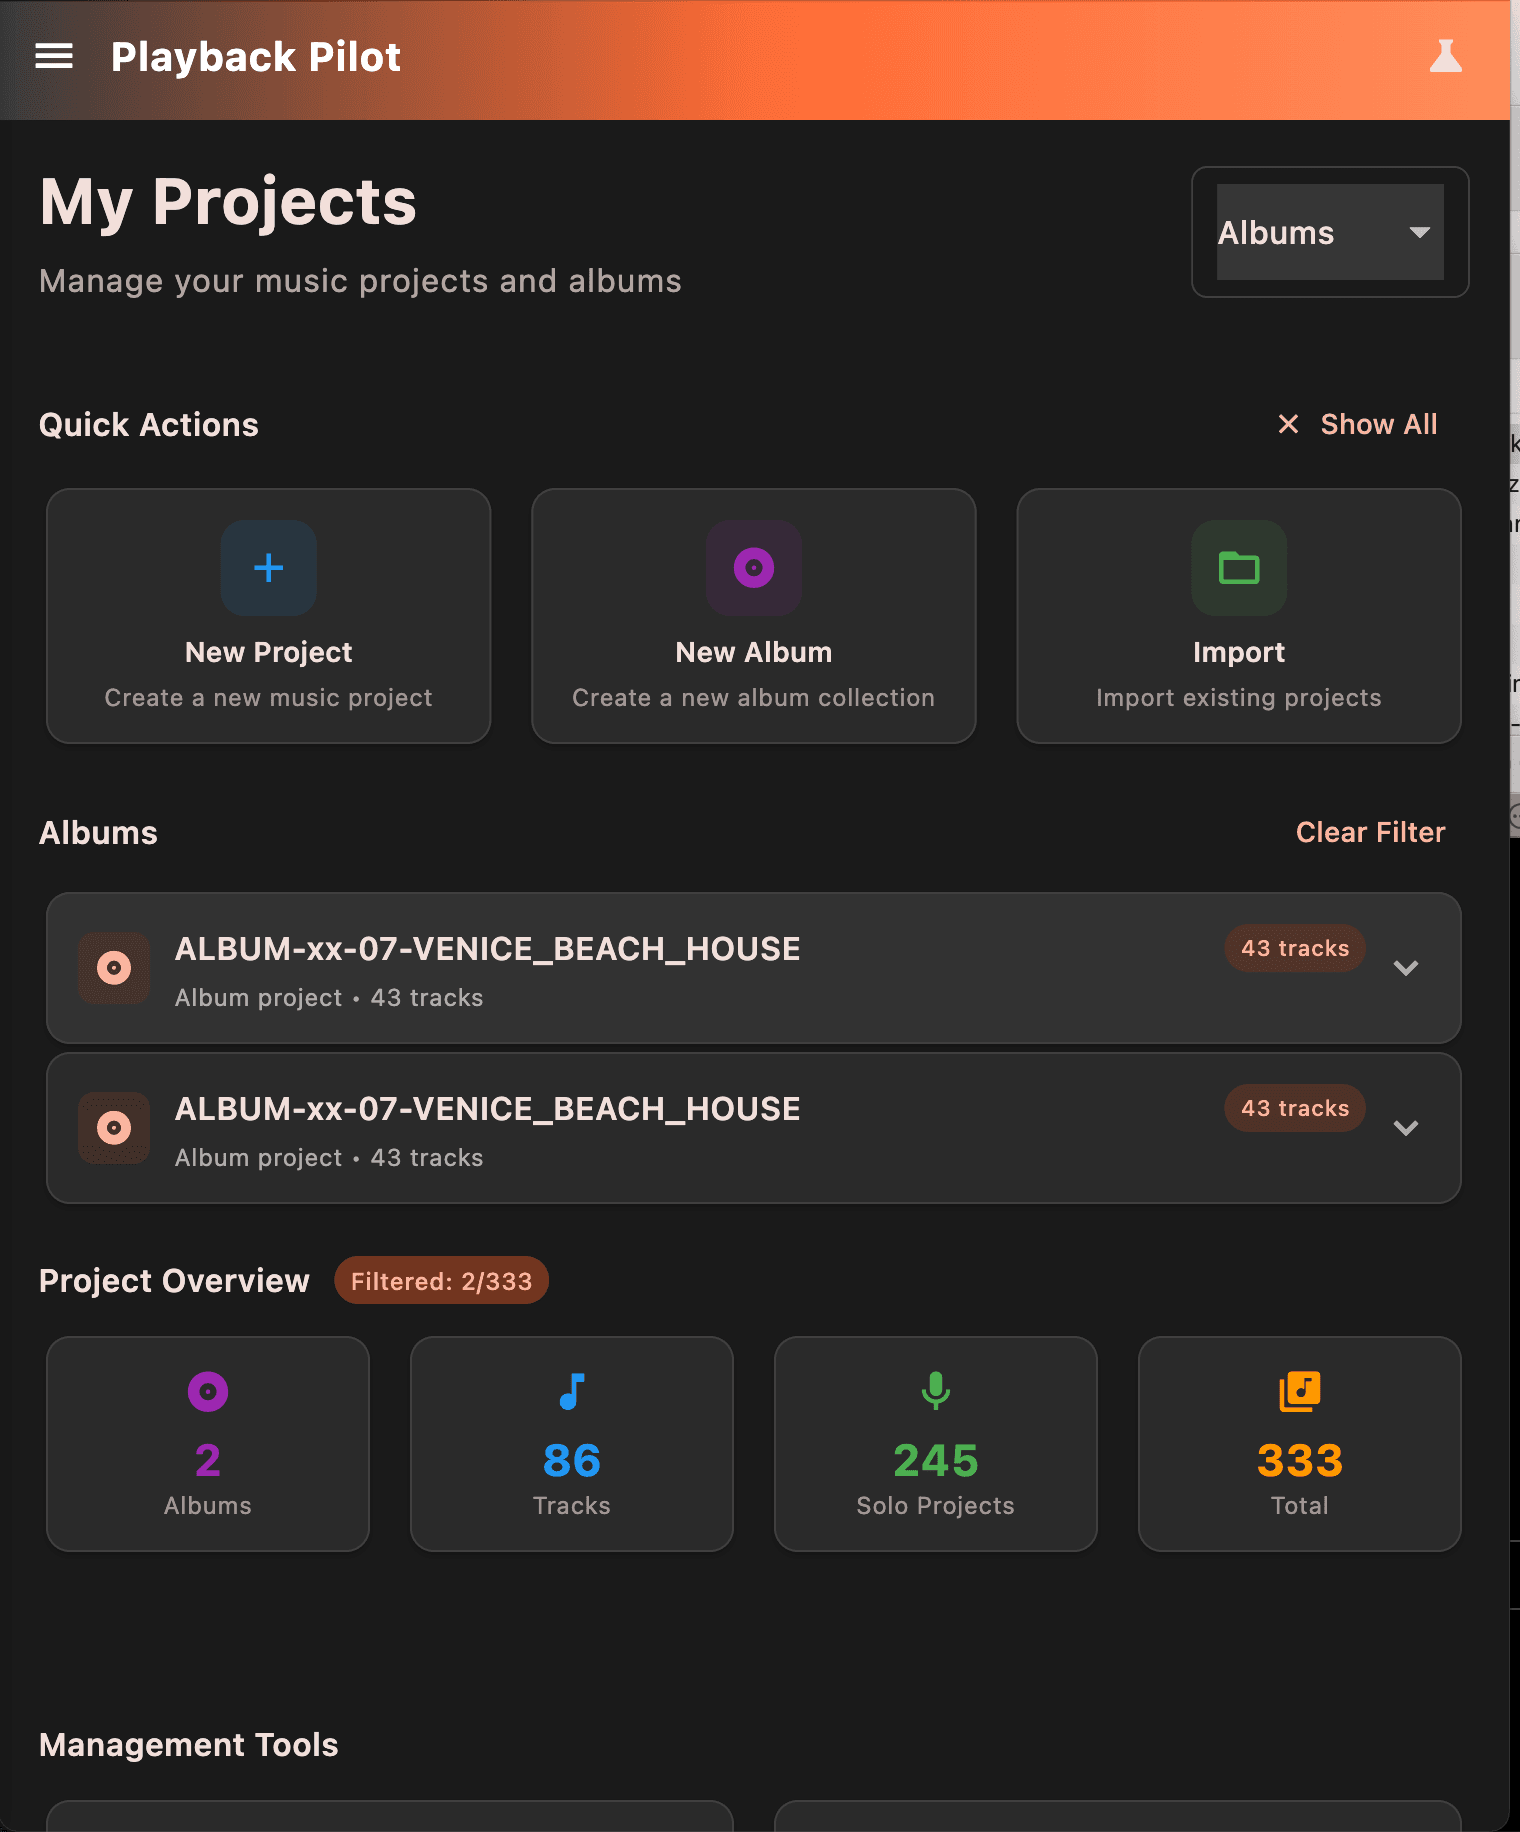Open the Albums filter dropdown
Screen dimensions: 1520x1832
click(1329, 232)
